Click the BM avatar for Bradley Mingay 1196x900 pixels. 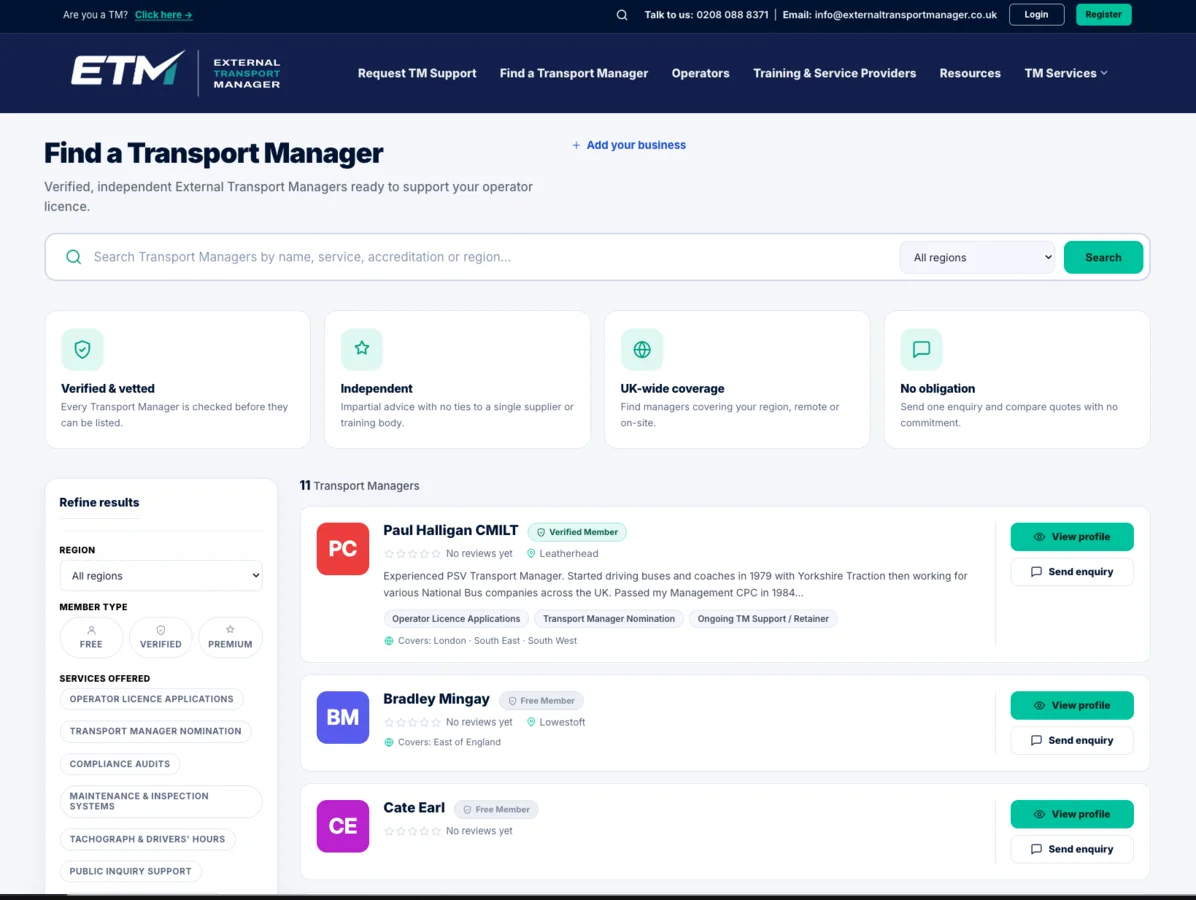(x=342, y=717)
